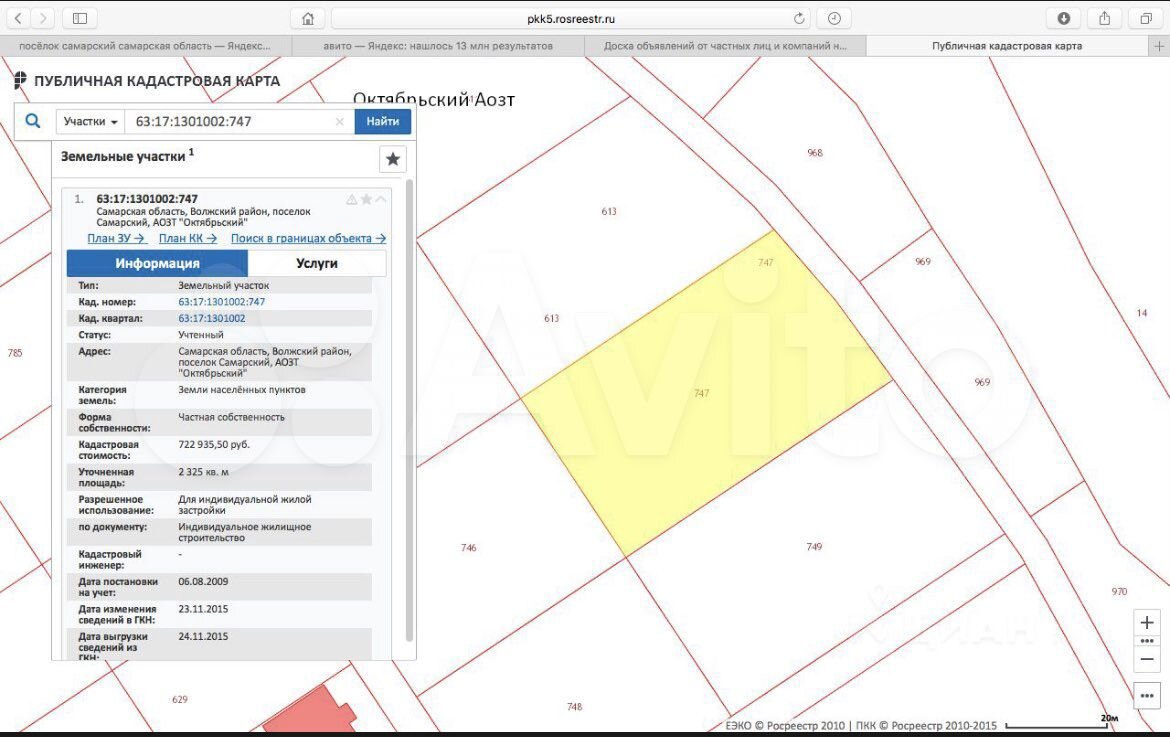Click the date 23.11.2015

[203, 609]
